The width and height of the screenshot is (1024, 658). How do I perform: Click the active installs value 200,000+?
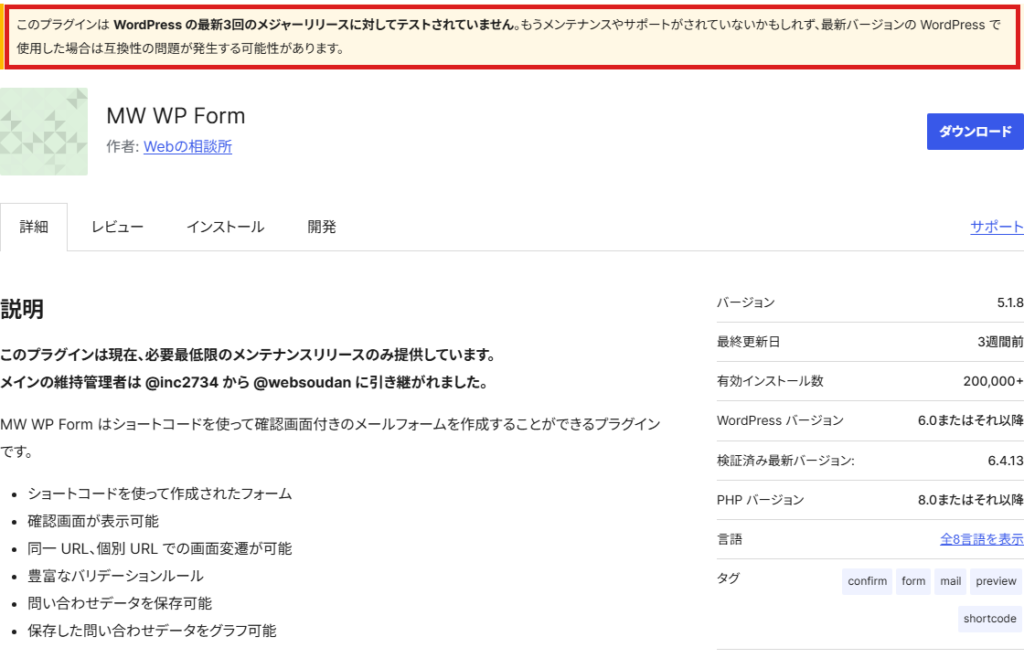click(x=993, y=381)
